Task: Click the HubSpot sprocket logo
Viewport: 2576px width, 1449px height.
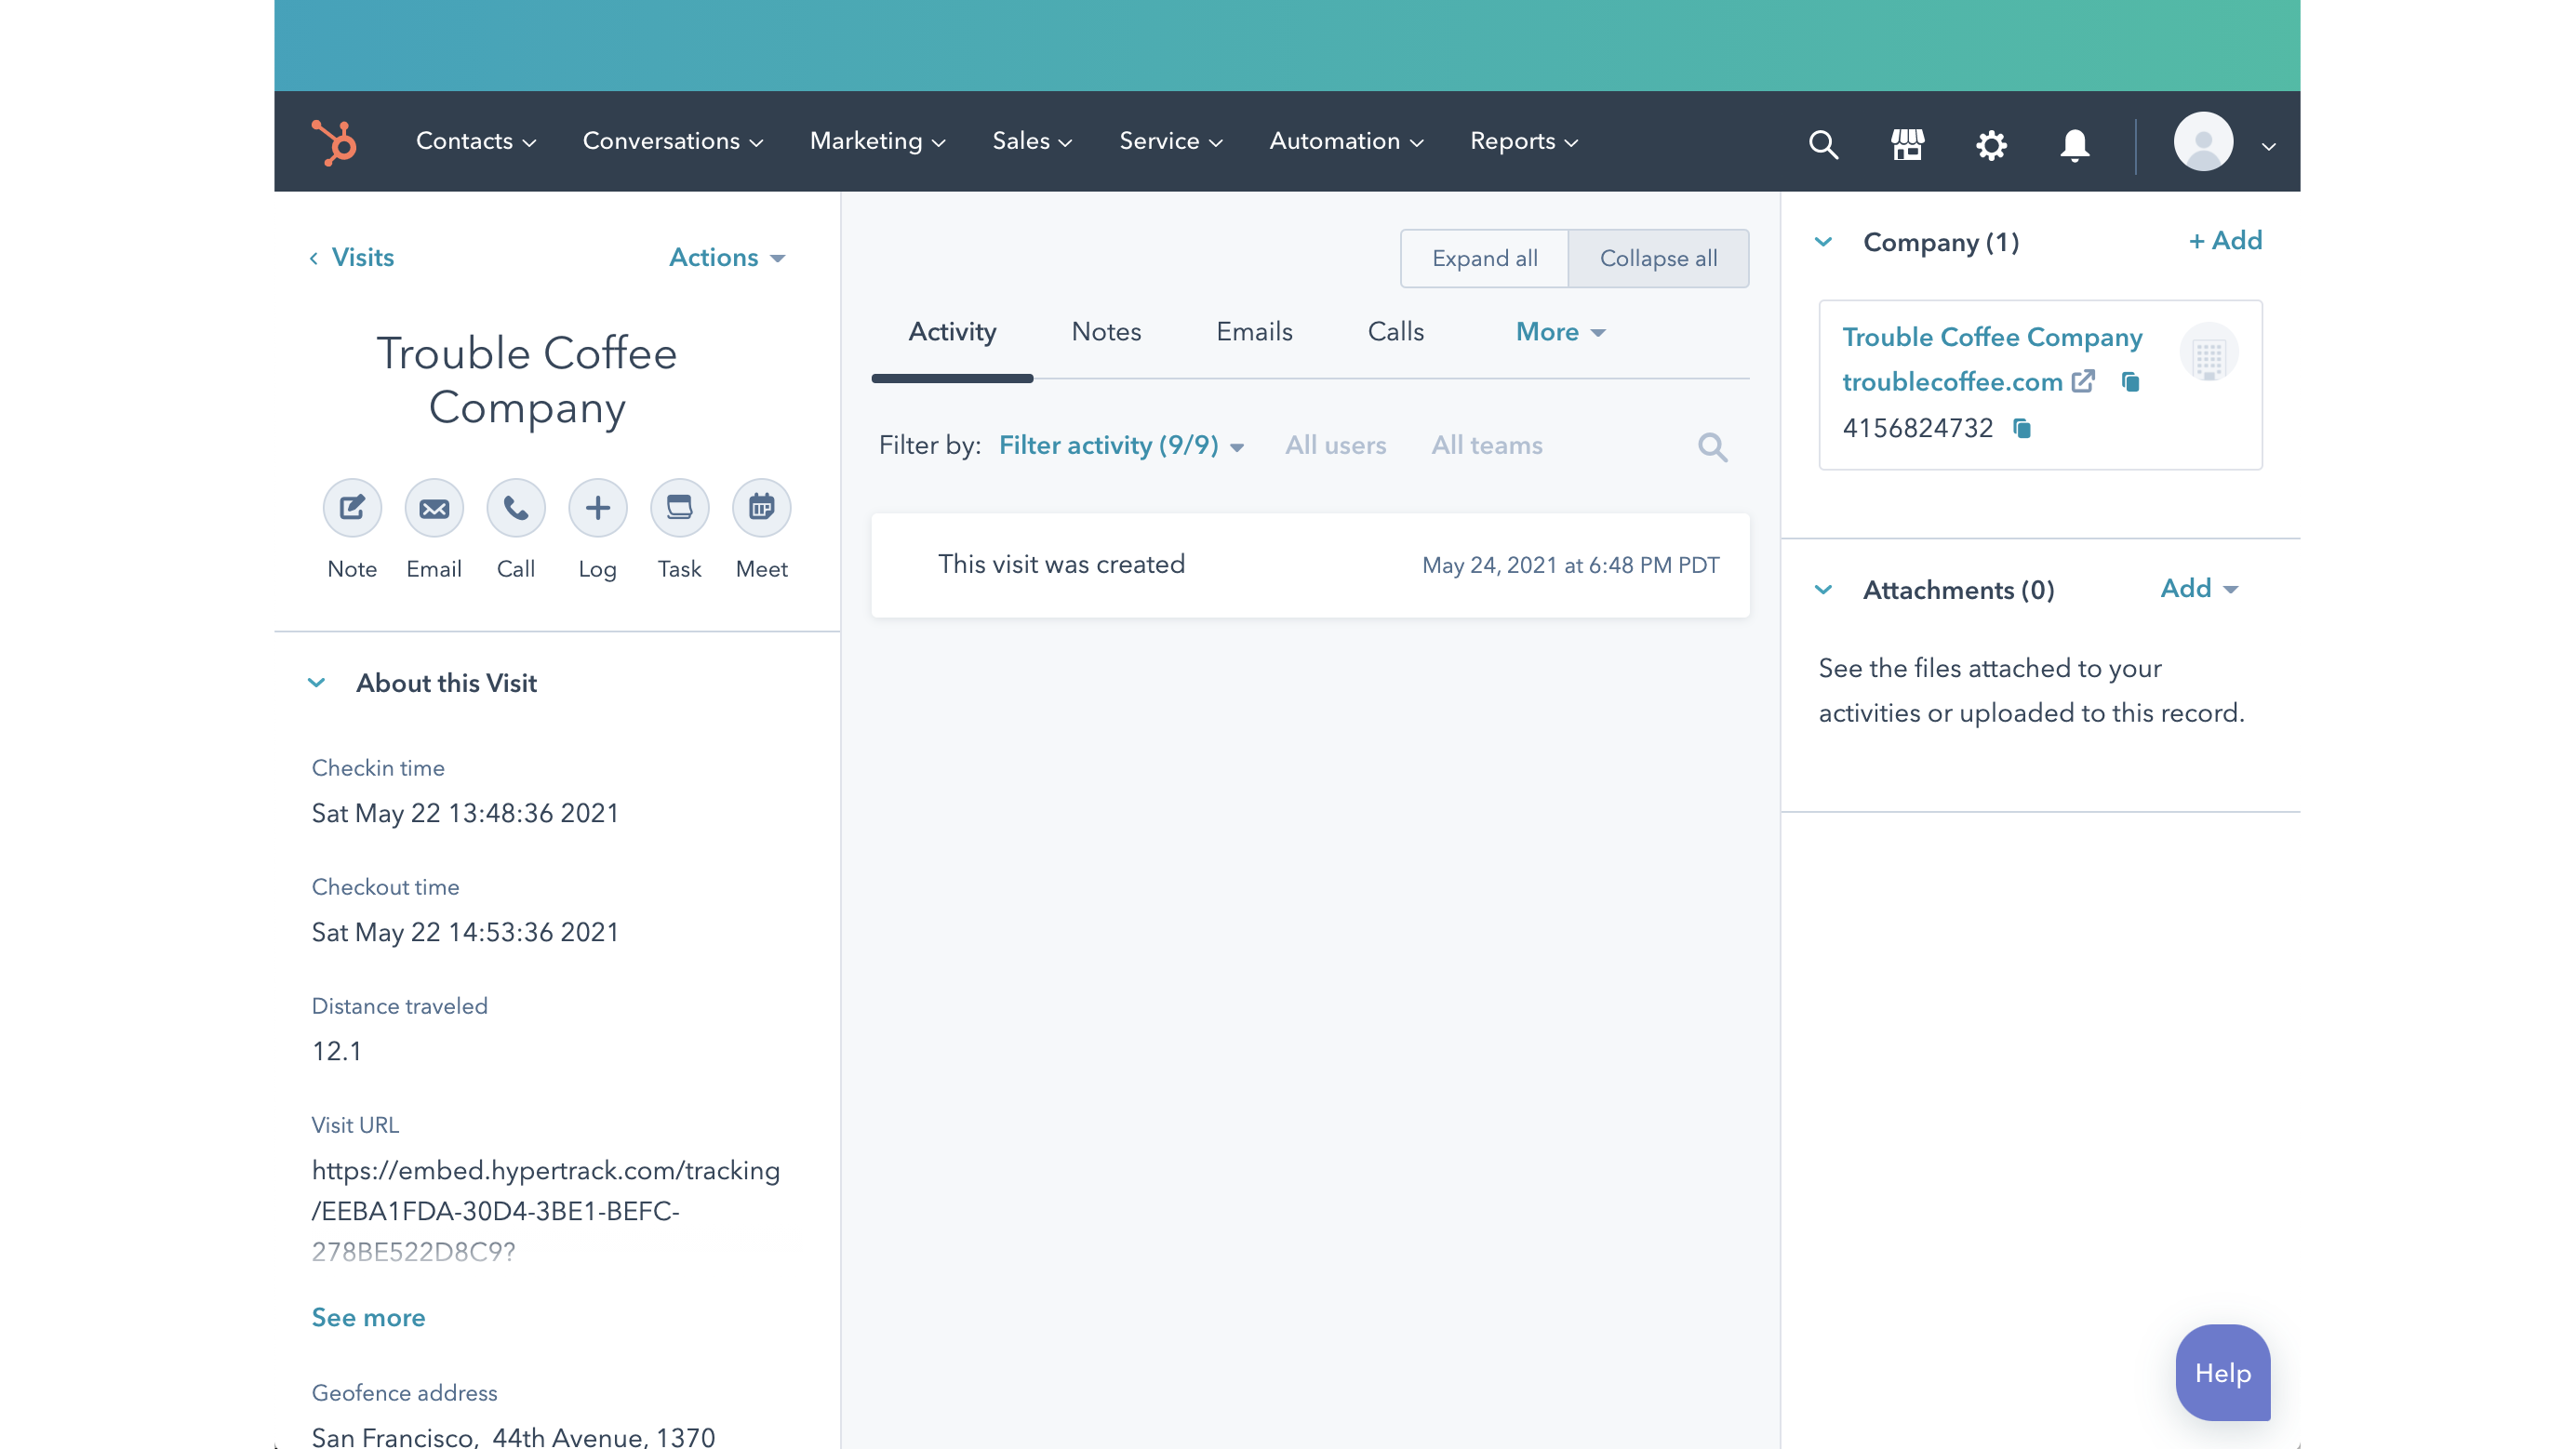Action: click(334, 142)
